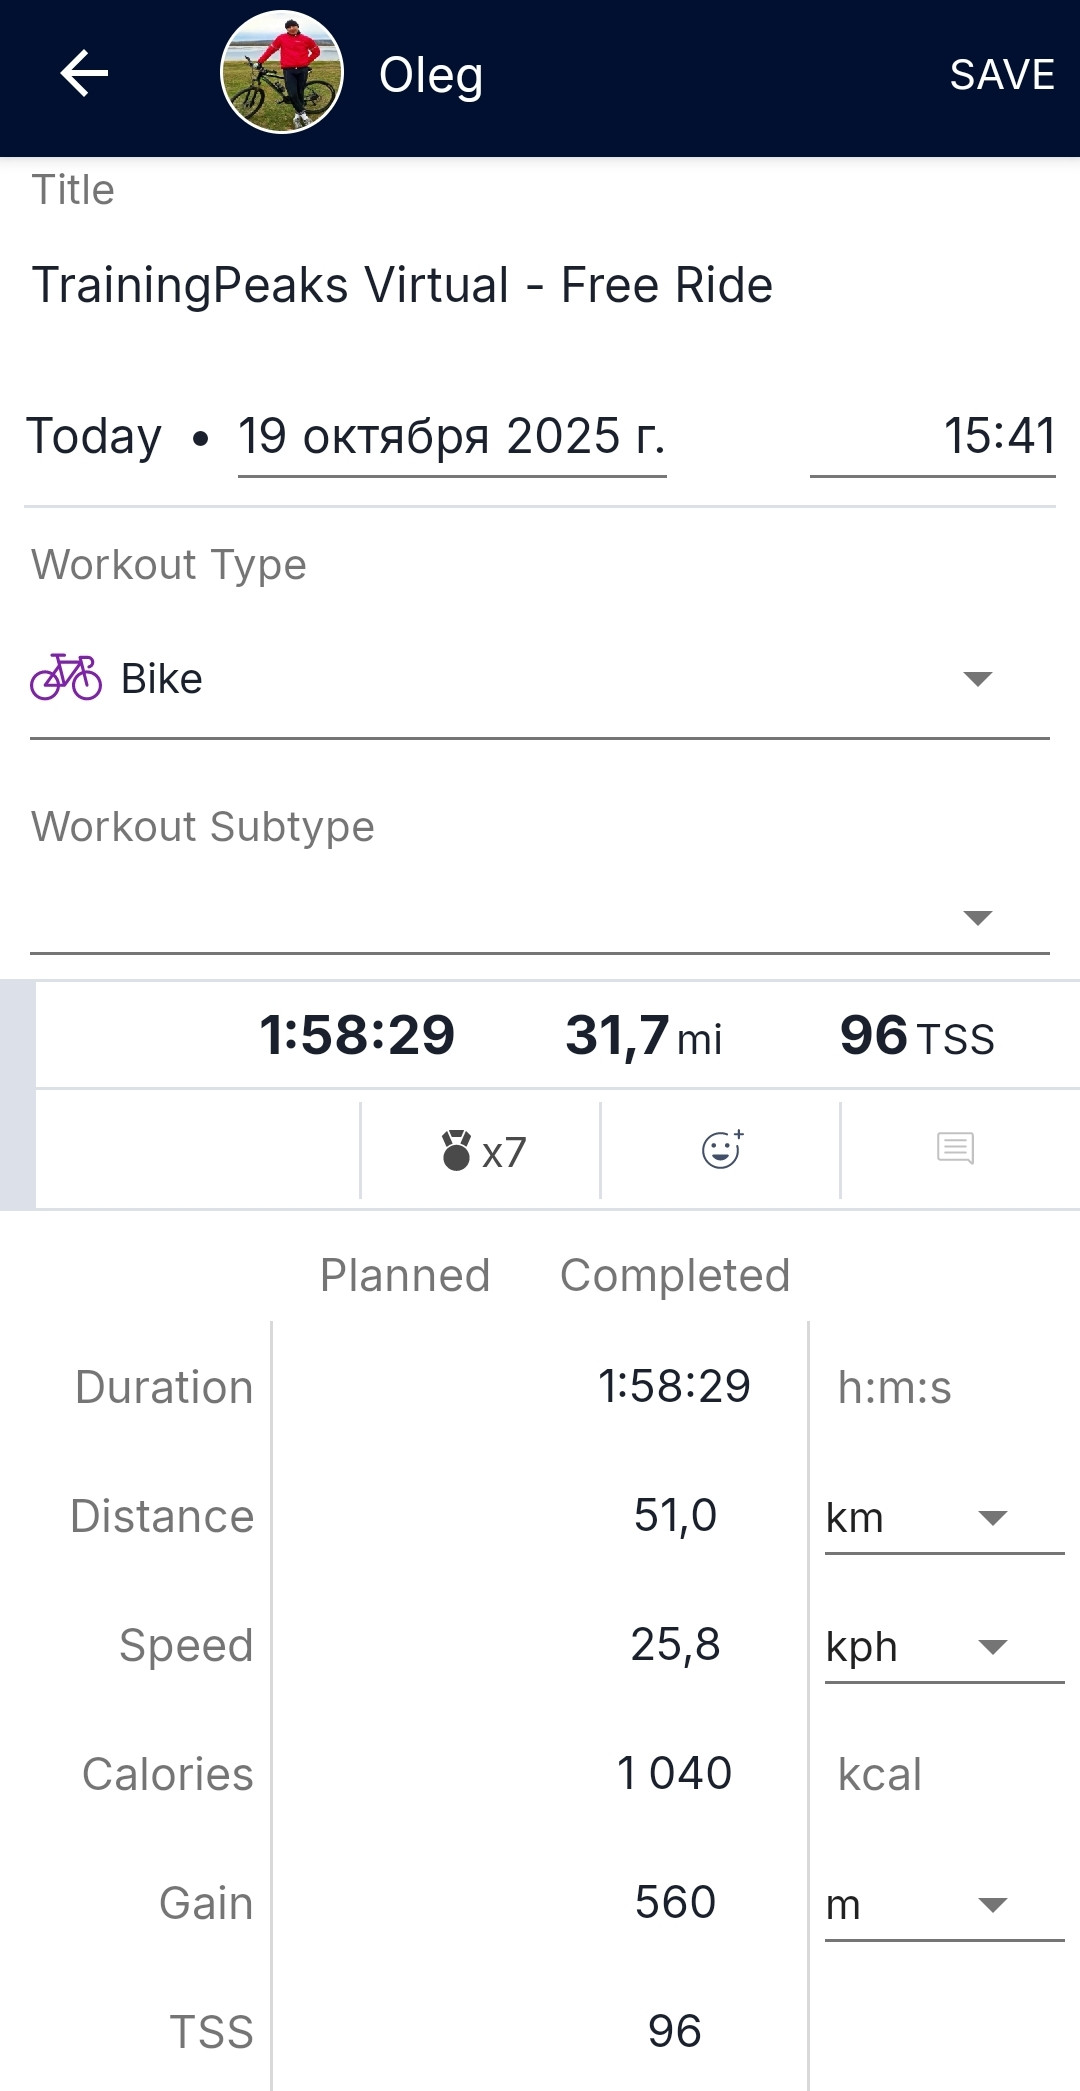Image resolution: width=1080 pixels, height=2091 pixels.
Task: Edit the completed calories 1 040
Action: [x=674, y=1774]
